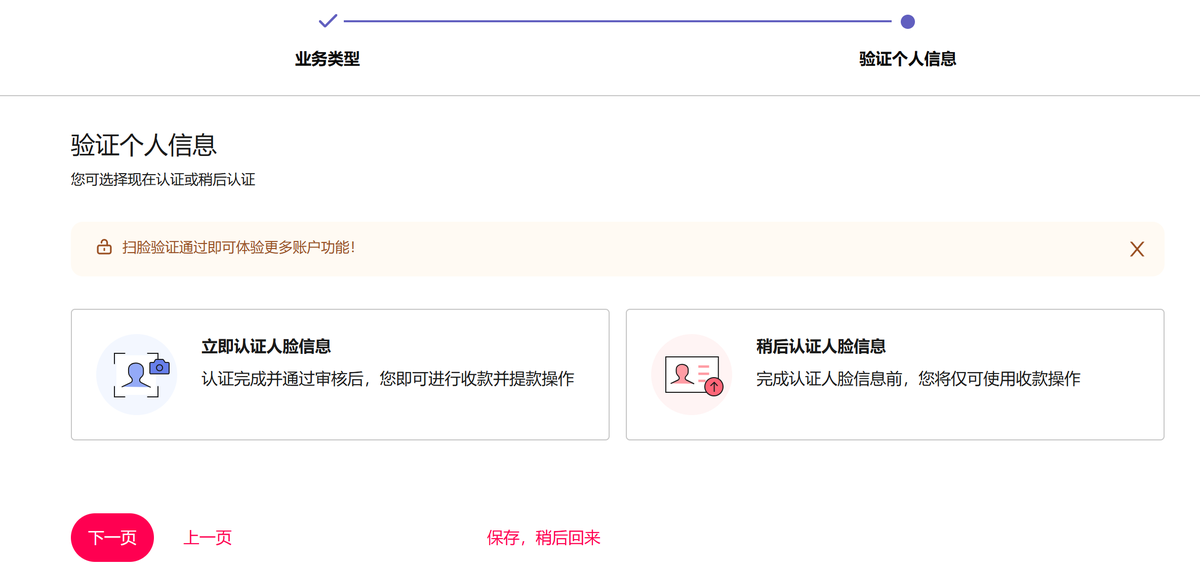Select the 验证个人信息 step label
Viewport: 1200px width, 571px height.
908,59
